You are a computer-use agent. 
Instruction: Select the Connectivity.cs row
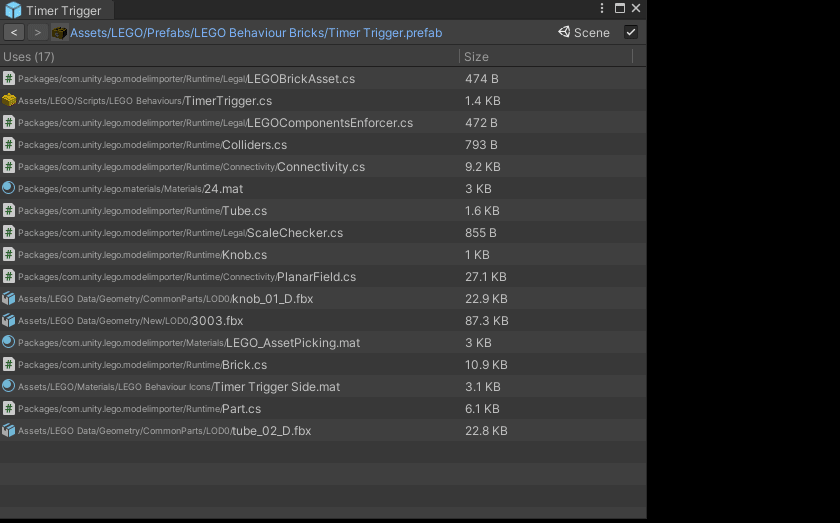[x=320, y=167]
